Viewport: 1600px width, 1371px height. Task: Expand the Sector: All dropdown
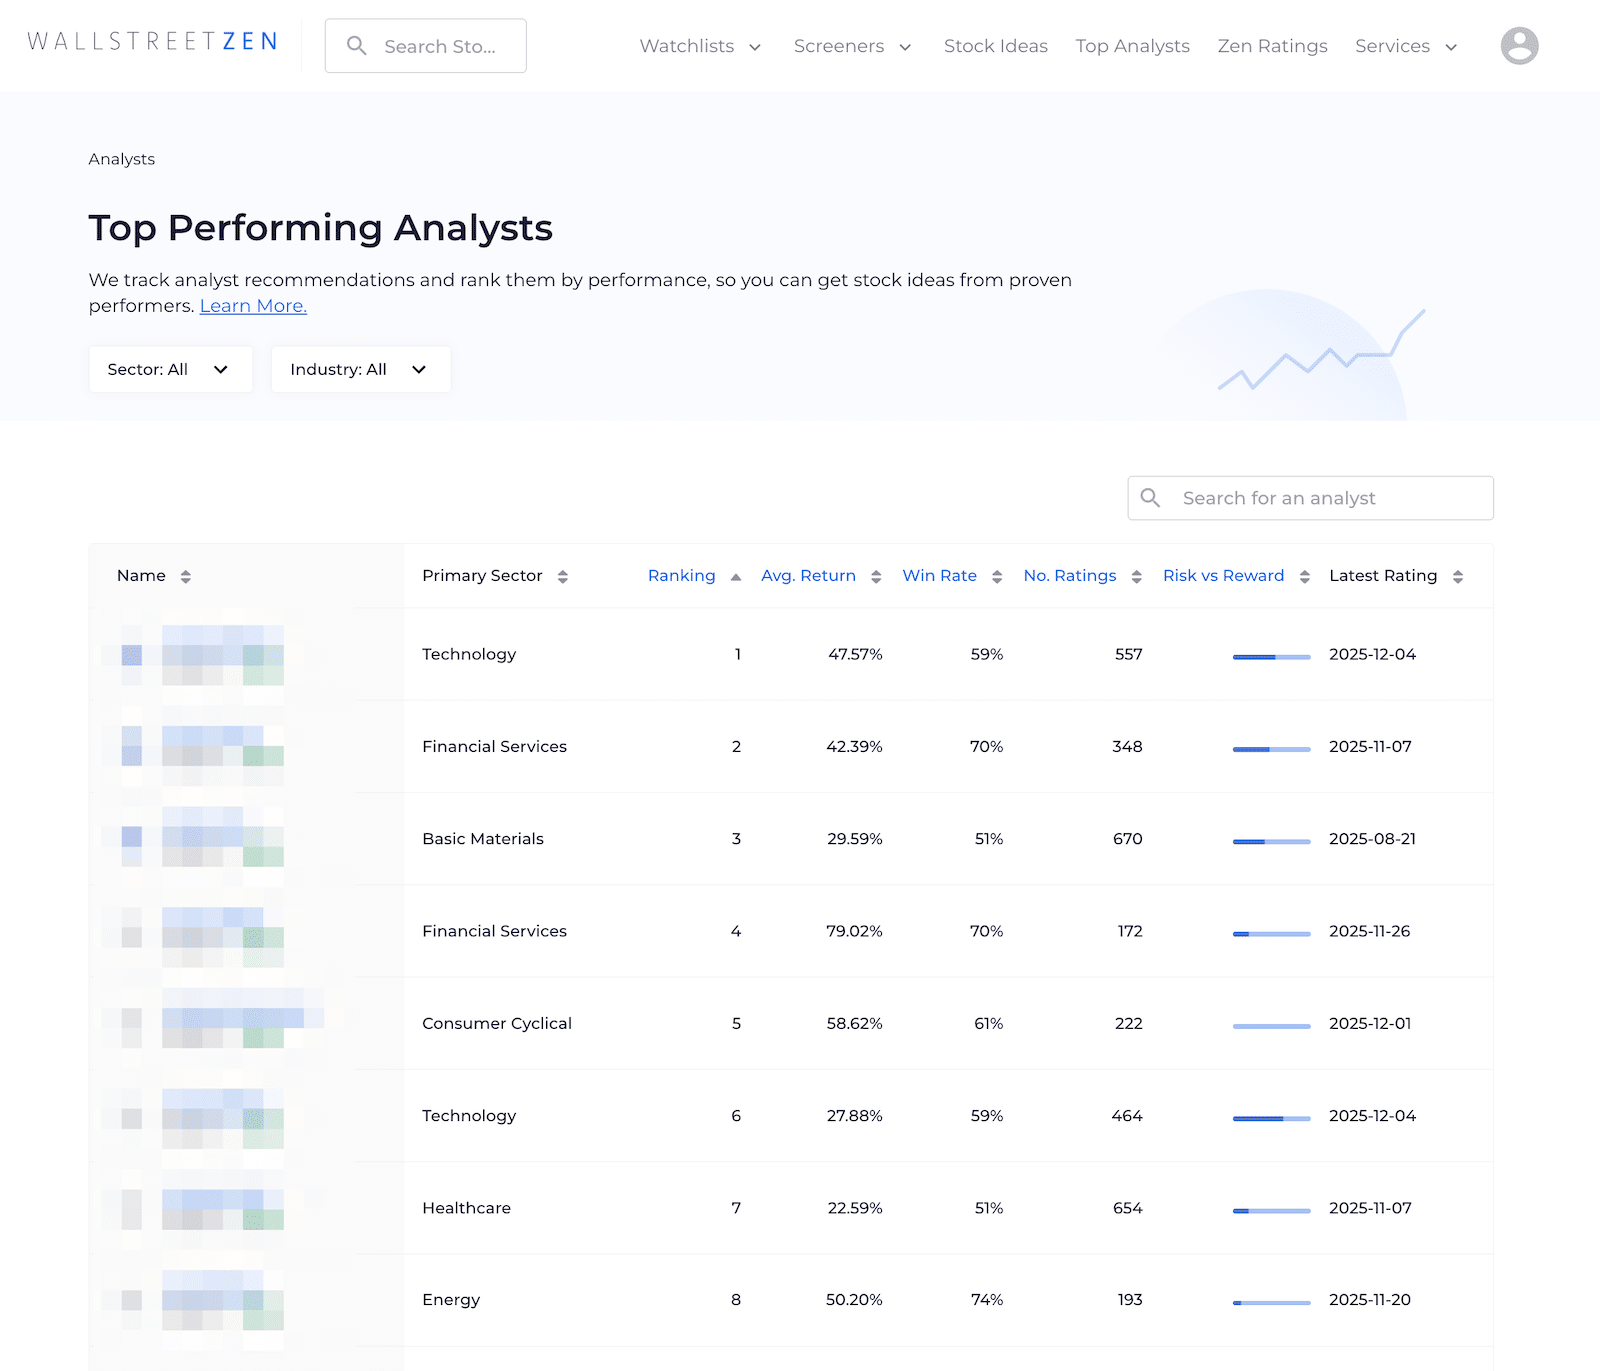[170, 370]
